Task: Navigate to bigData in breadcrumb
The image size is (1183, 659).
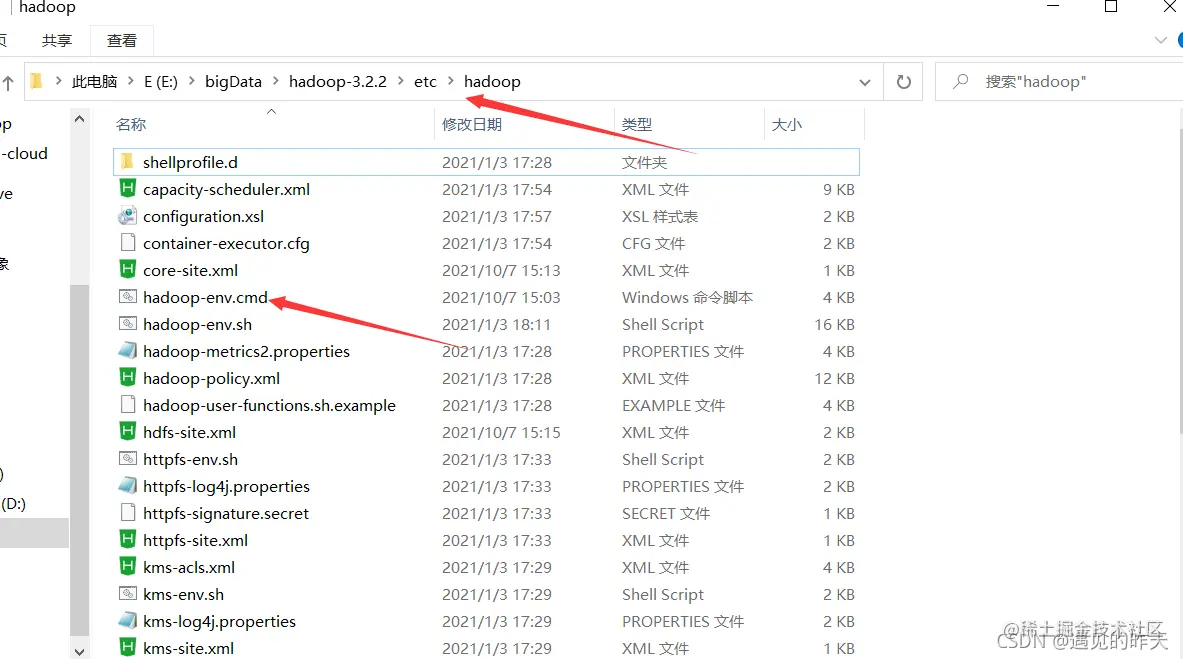Action: [233, 82]
